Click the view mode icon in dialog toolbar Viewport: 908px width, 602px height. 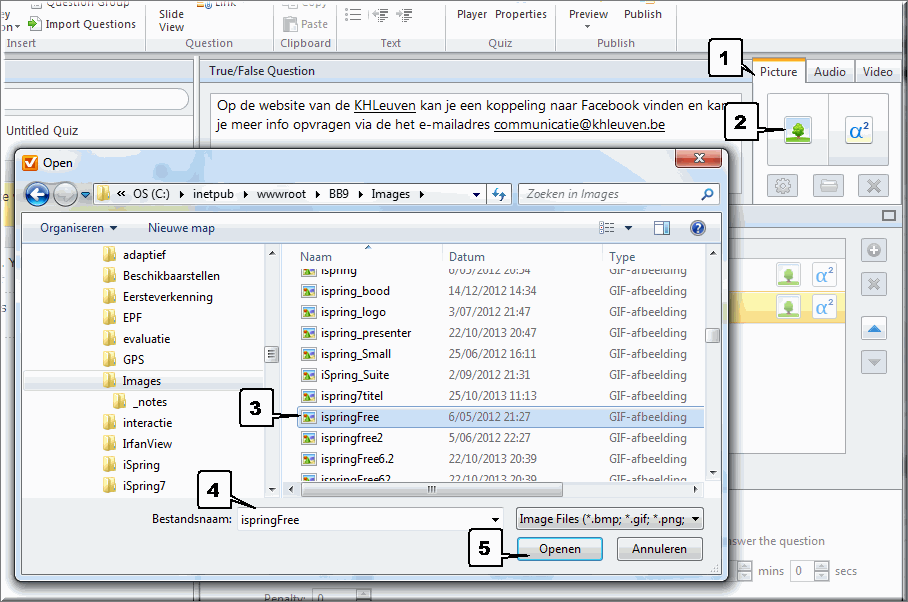point(606,228)
